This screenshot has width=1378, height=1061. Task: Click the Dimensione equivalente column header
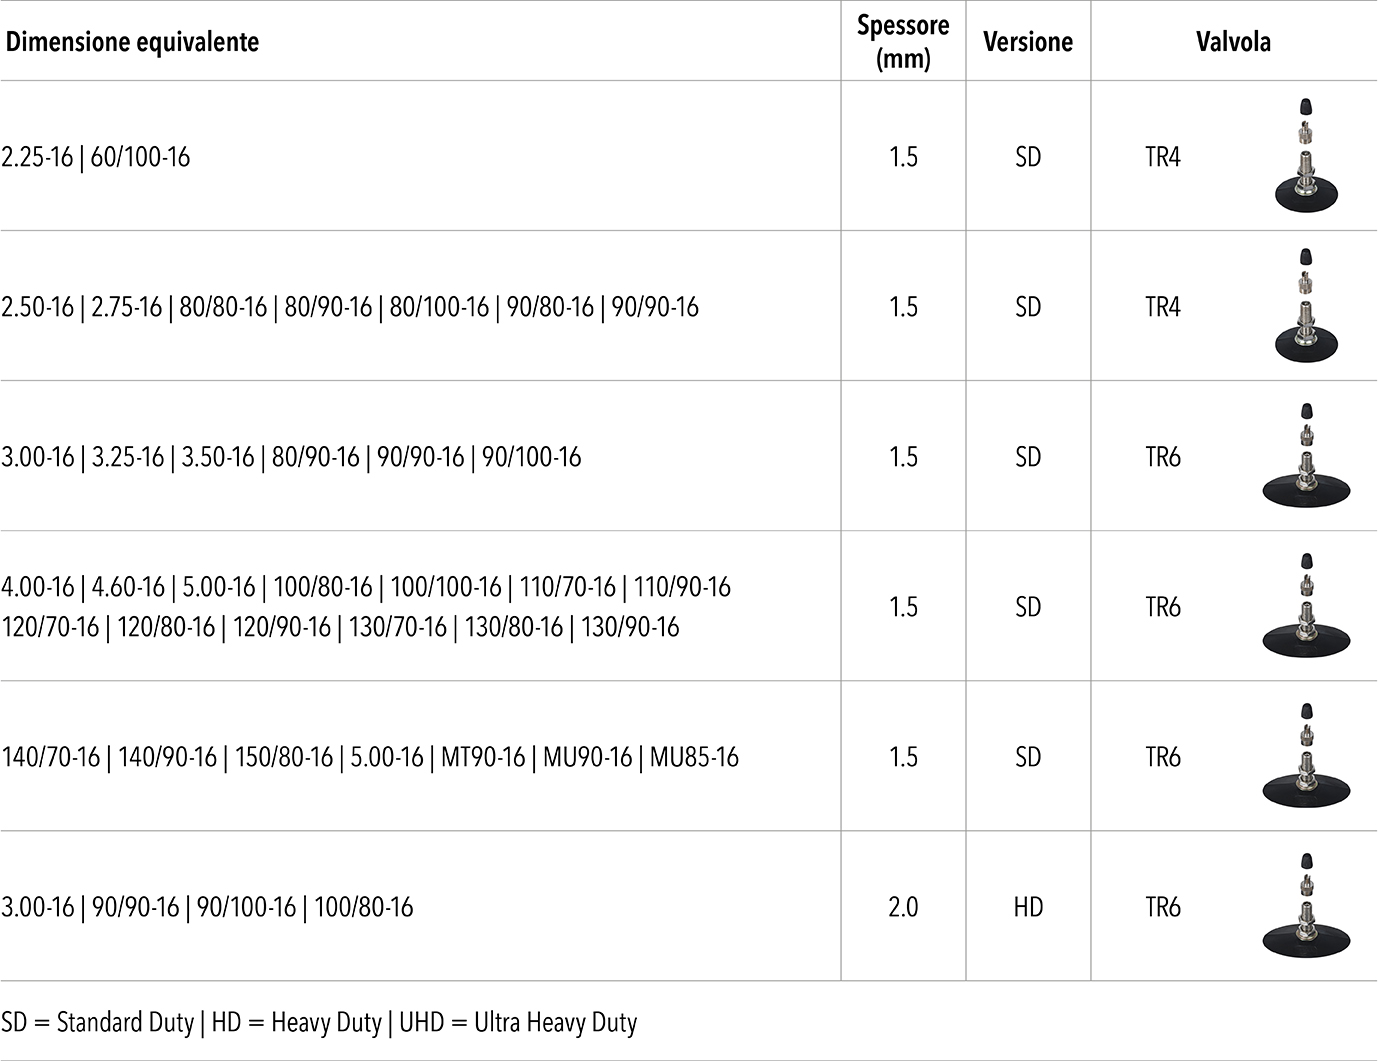[132, 42]
